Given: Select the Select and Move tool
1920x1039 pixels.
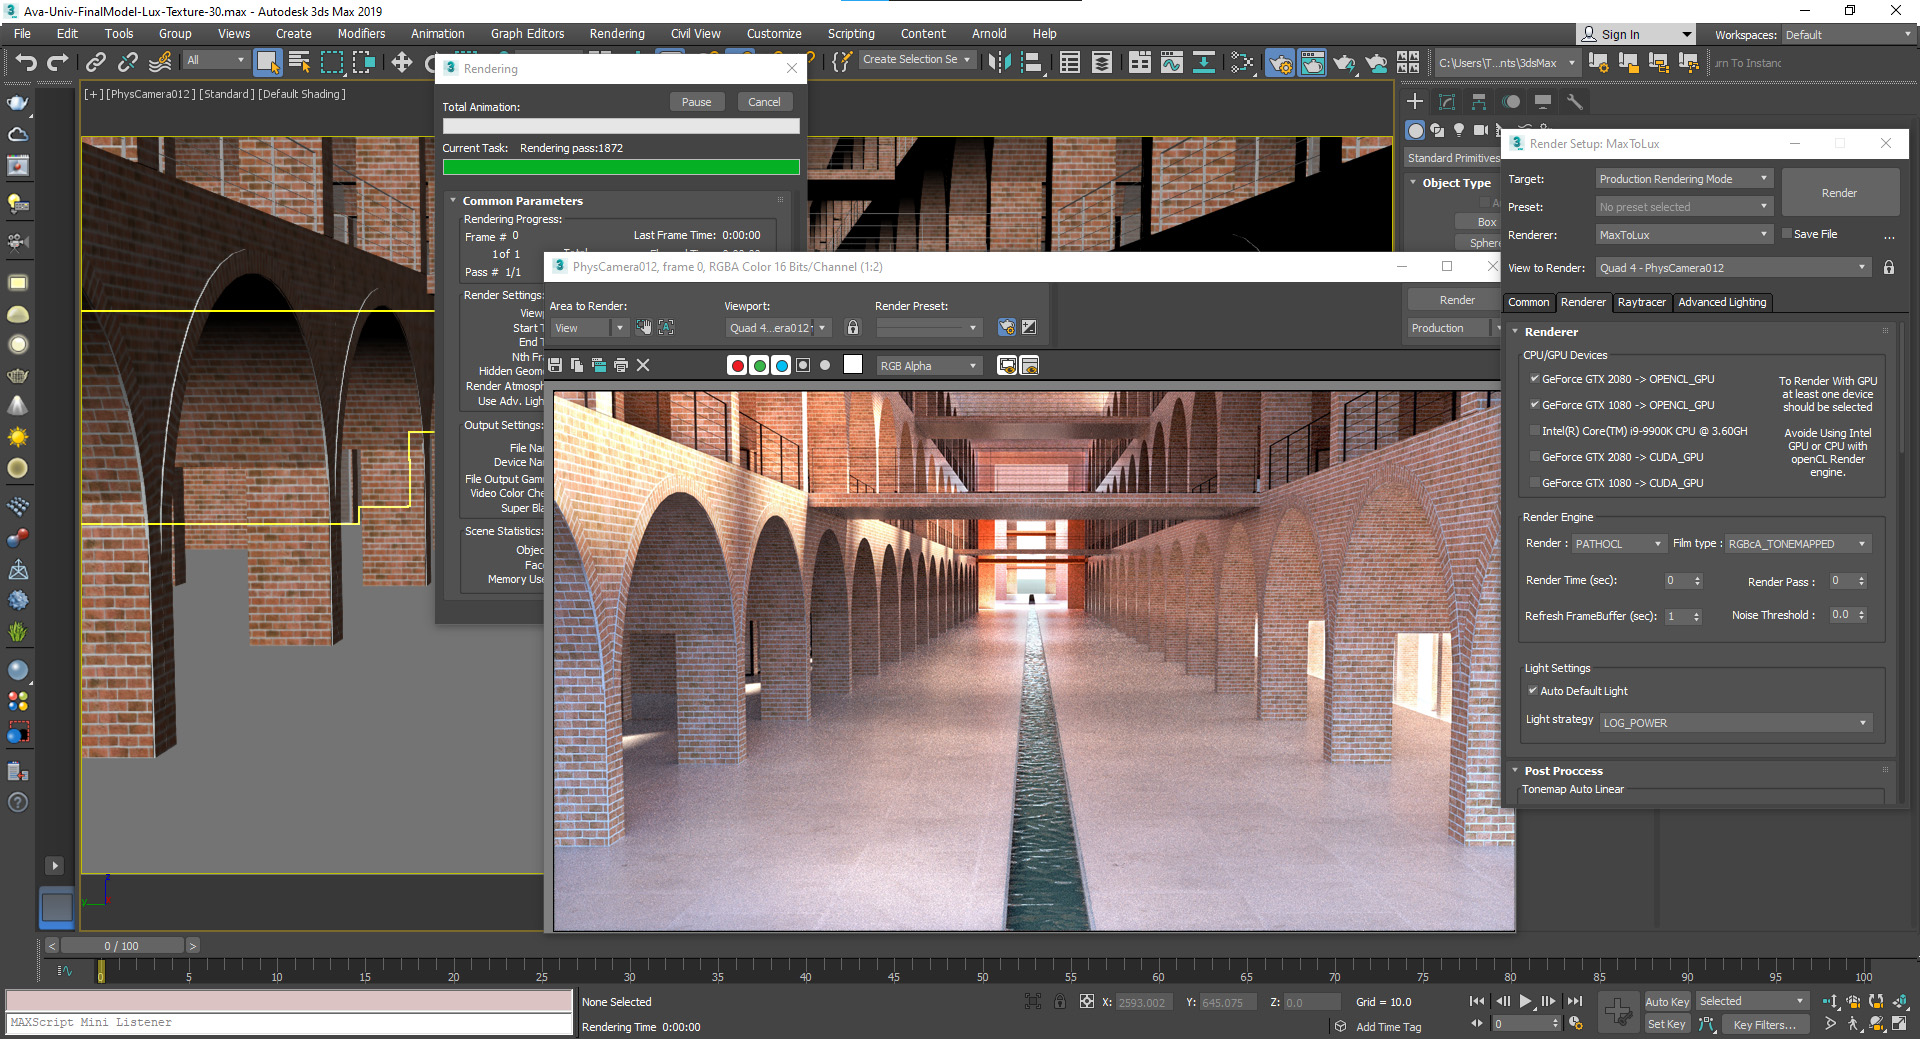Looking at the screenshot, I should click(x=401, y=63).
